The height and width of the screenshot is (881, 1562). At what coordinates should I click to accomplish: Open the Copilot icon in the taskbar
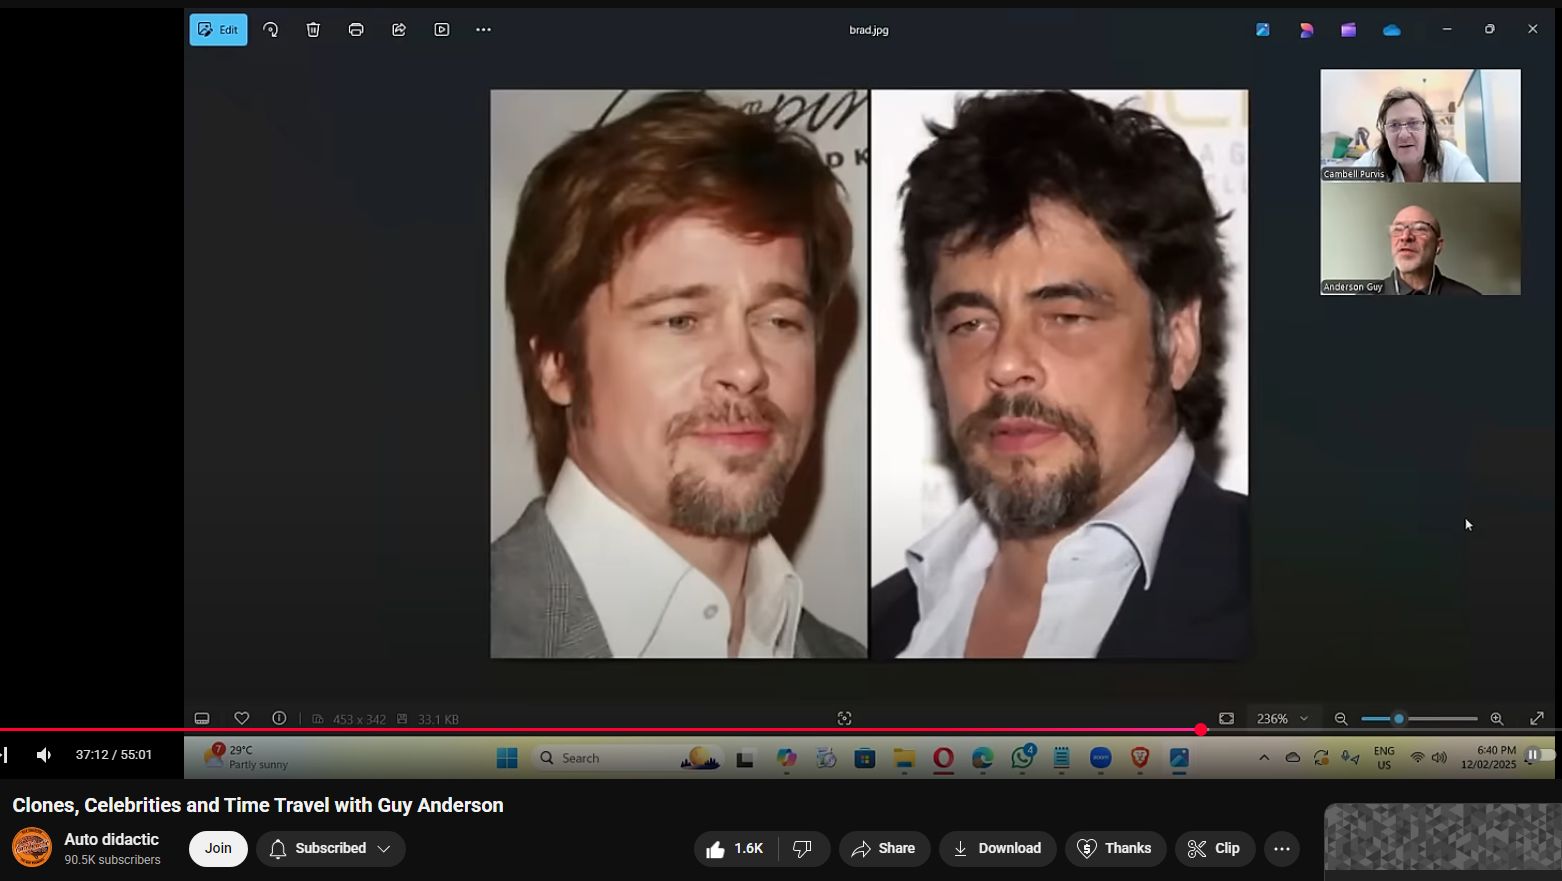(x=787, y=759)
